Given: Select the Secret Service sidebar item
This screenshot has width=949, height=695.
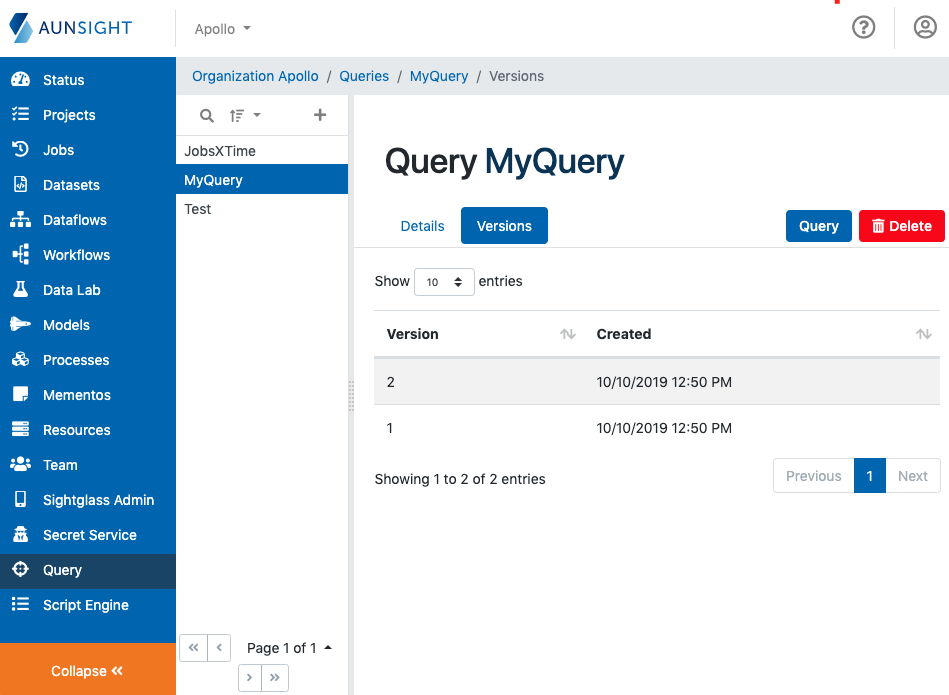Looking at the screenshot, I should click(x=88, y=535).
